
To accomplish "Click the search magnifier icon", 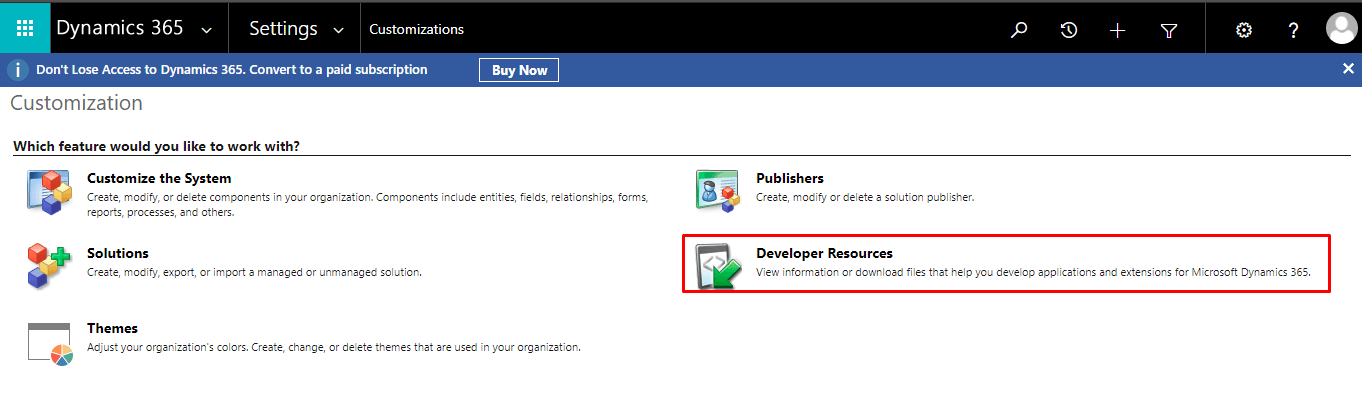I will (1019, 30).
